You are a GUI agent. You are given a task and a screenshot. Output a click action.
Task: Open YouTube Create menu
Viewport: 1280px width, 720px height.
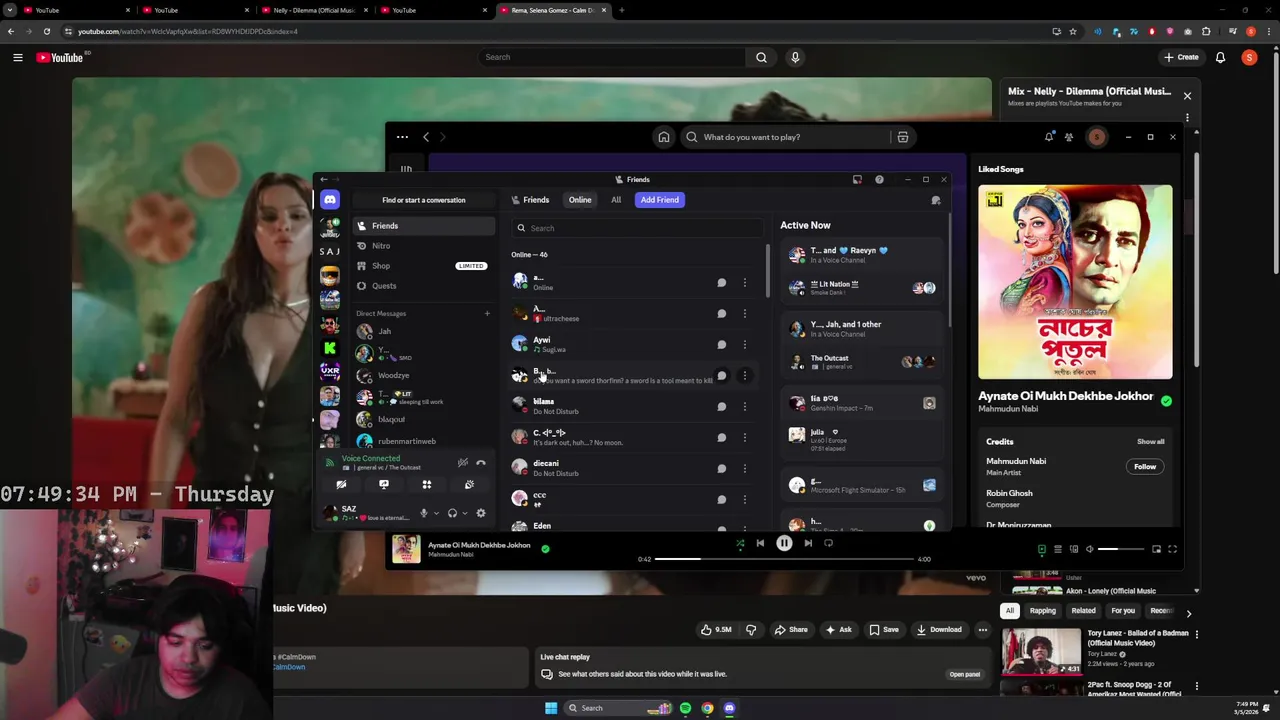[x=1181, y=57]
